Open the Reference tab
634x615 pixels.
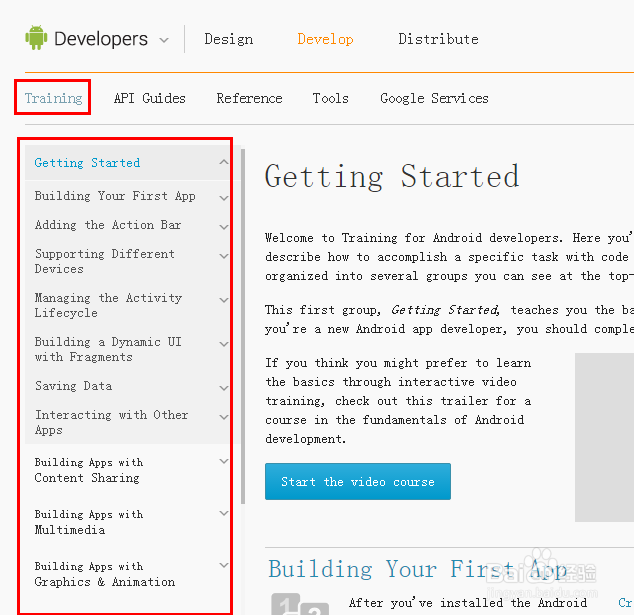(249, 98)
